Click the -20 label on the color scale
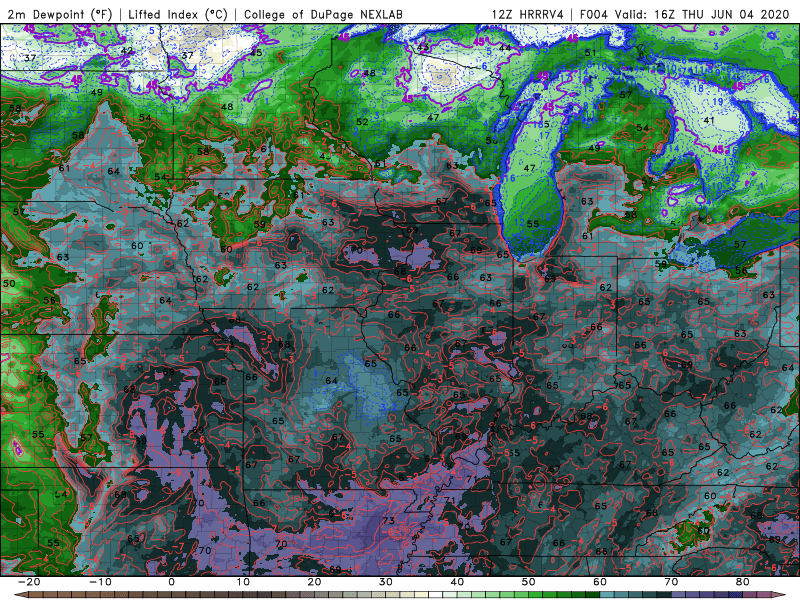Screen dimensions: 800x600 pos(29,582)
